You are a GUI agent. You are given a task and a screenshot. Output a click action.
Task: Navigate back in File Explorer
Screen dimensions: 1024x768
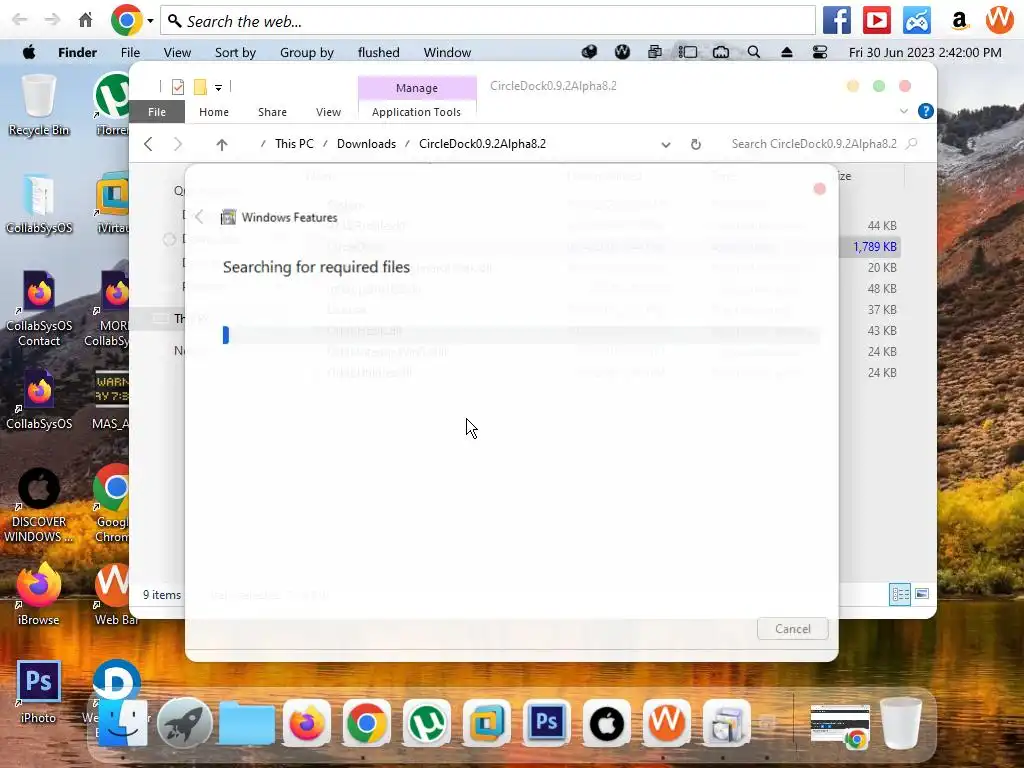[x=148, y=144]
